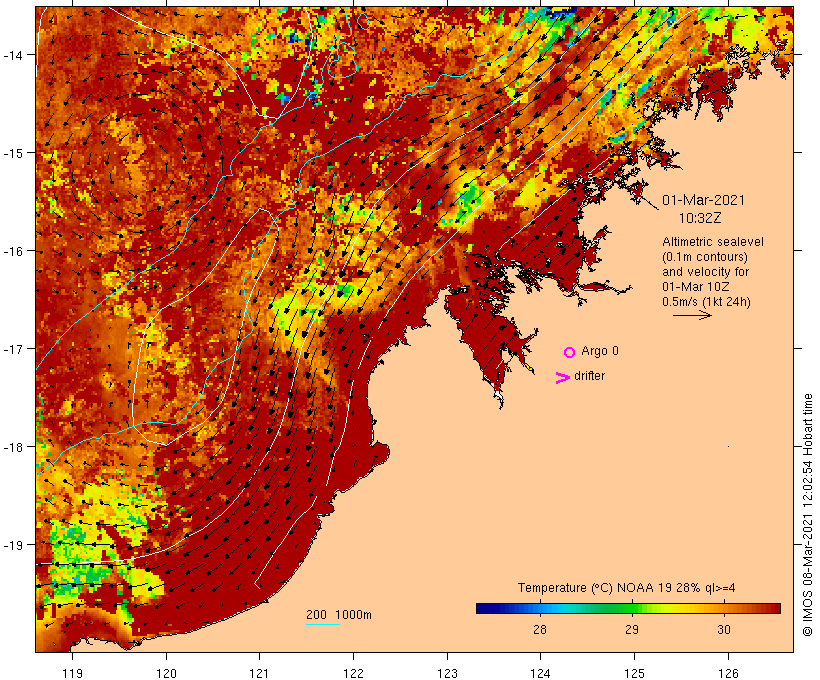Click the colorbar tick label 28
The width and height of the screenshot is (820, 680).
pyautogui.click(x=540, y=629)
